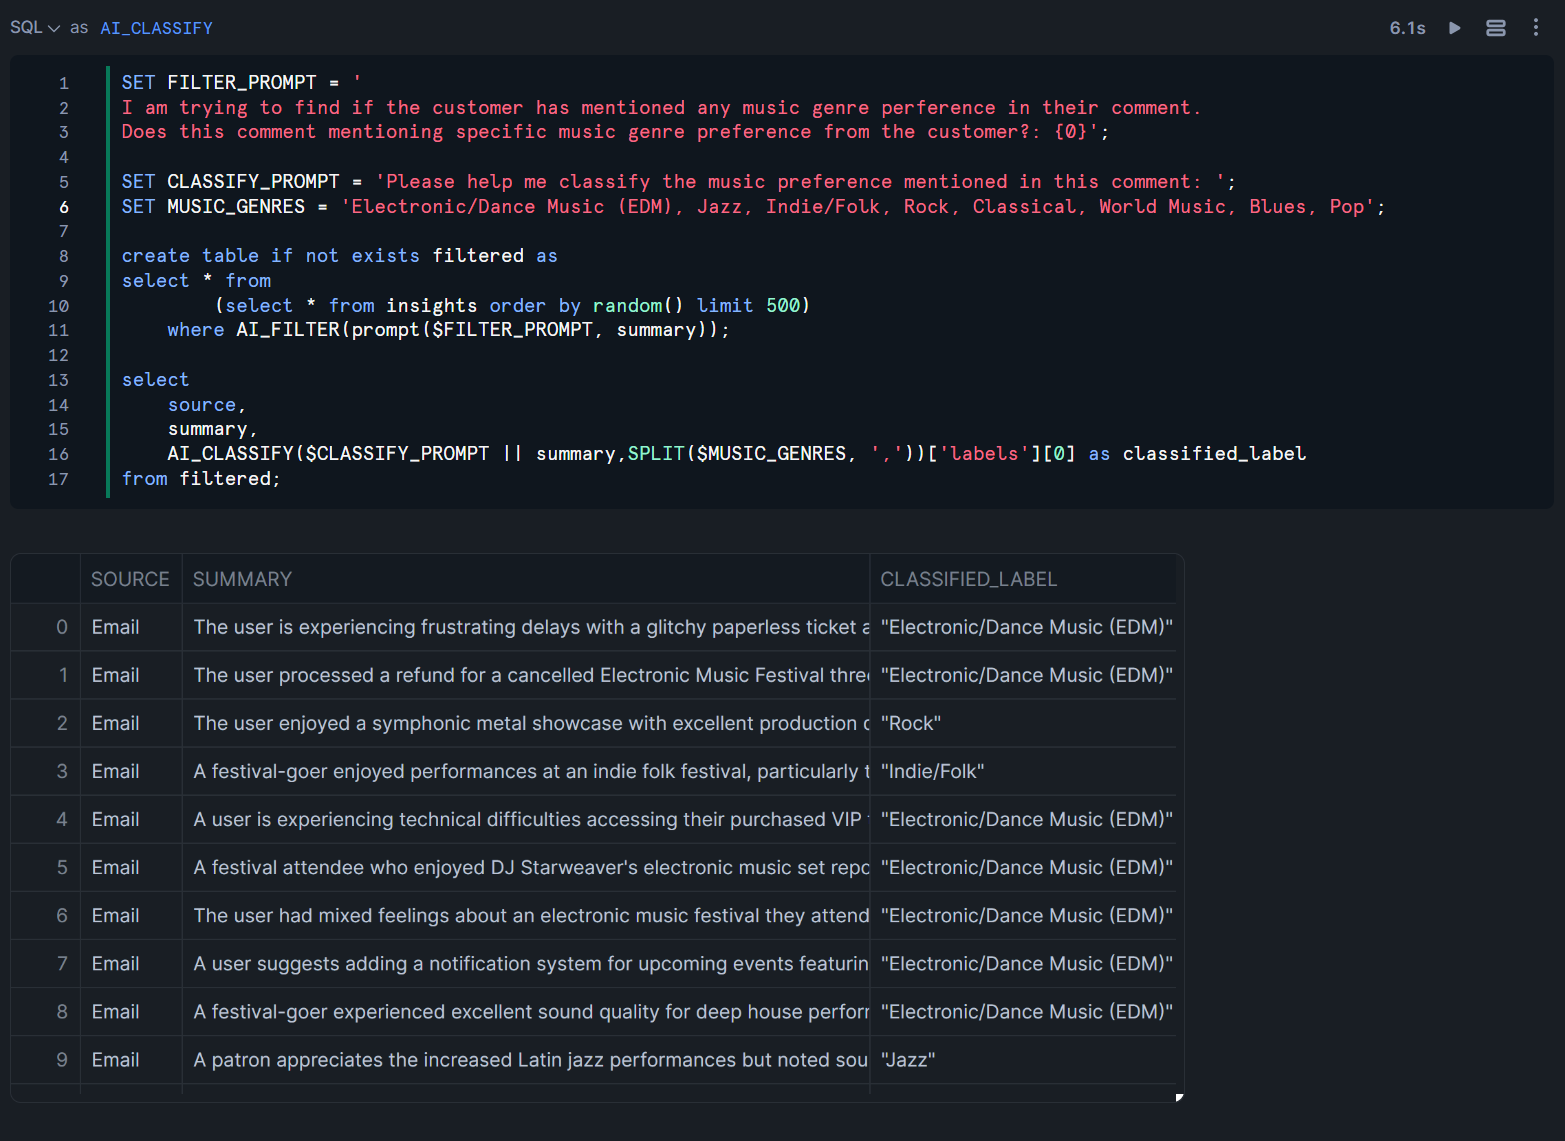Click line 14 source column in select
Viewport: 1565px width, 1141px height.
coord(206,404)
